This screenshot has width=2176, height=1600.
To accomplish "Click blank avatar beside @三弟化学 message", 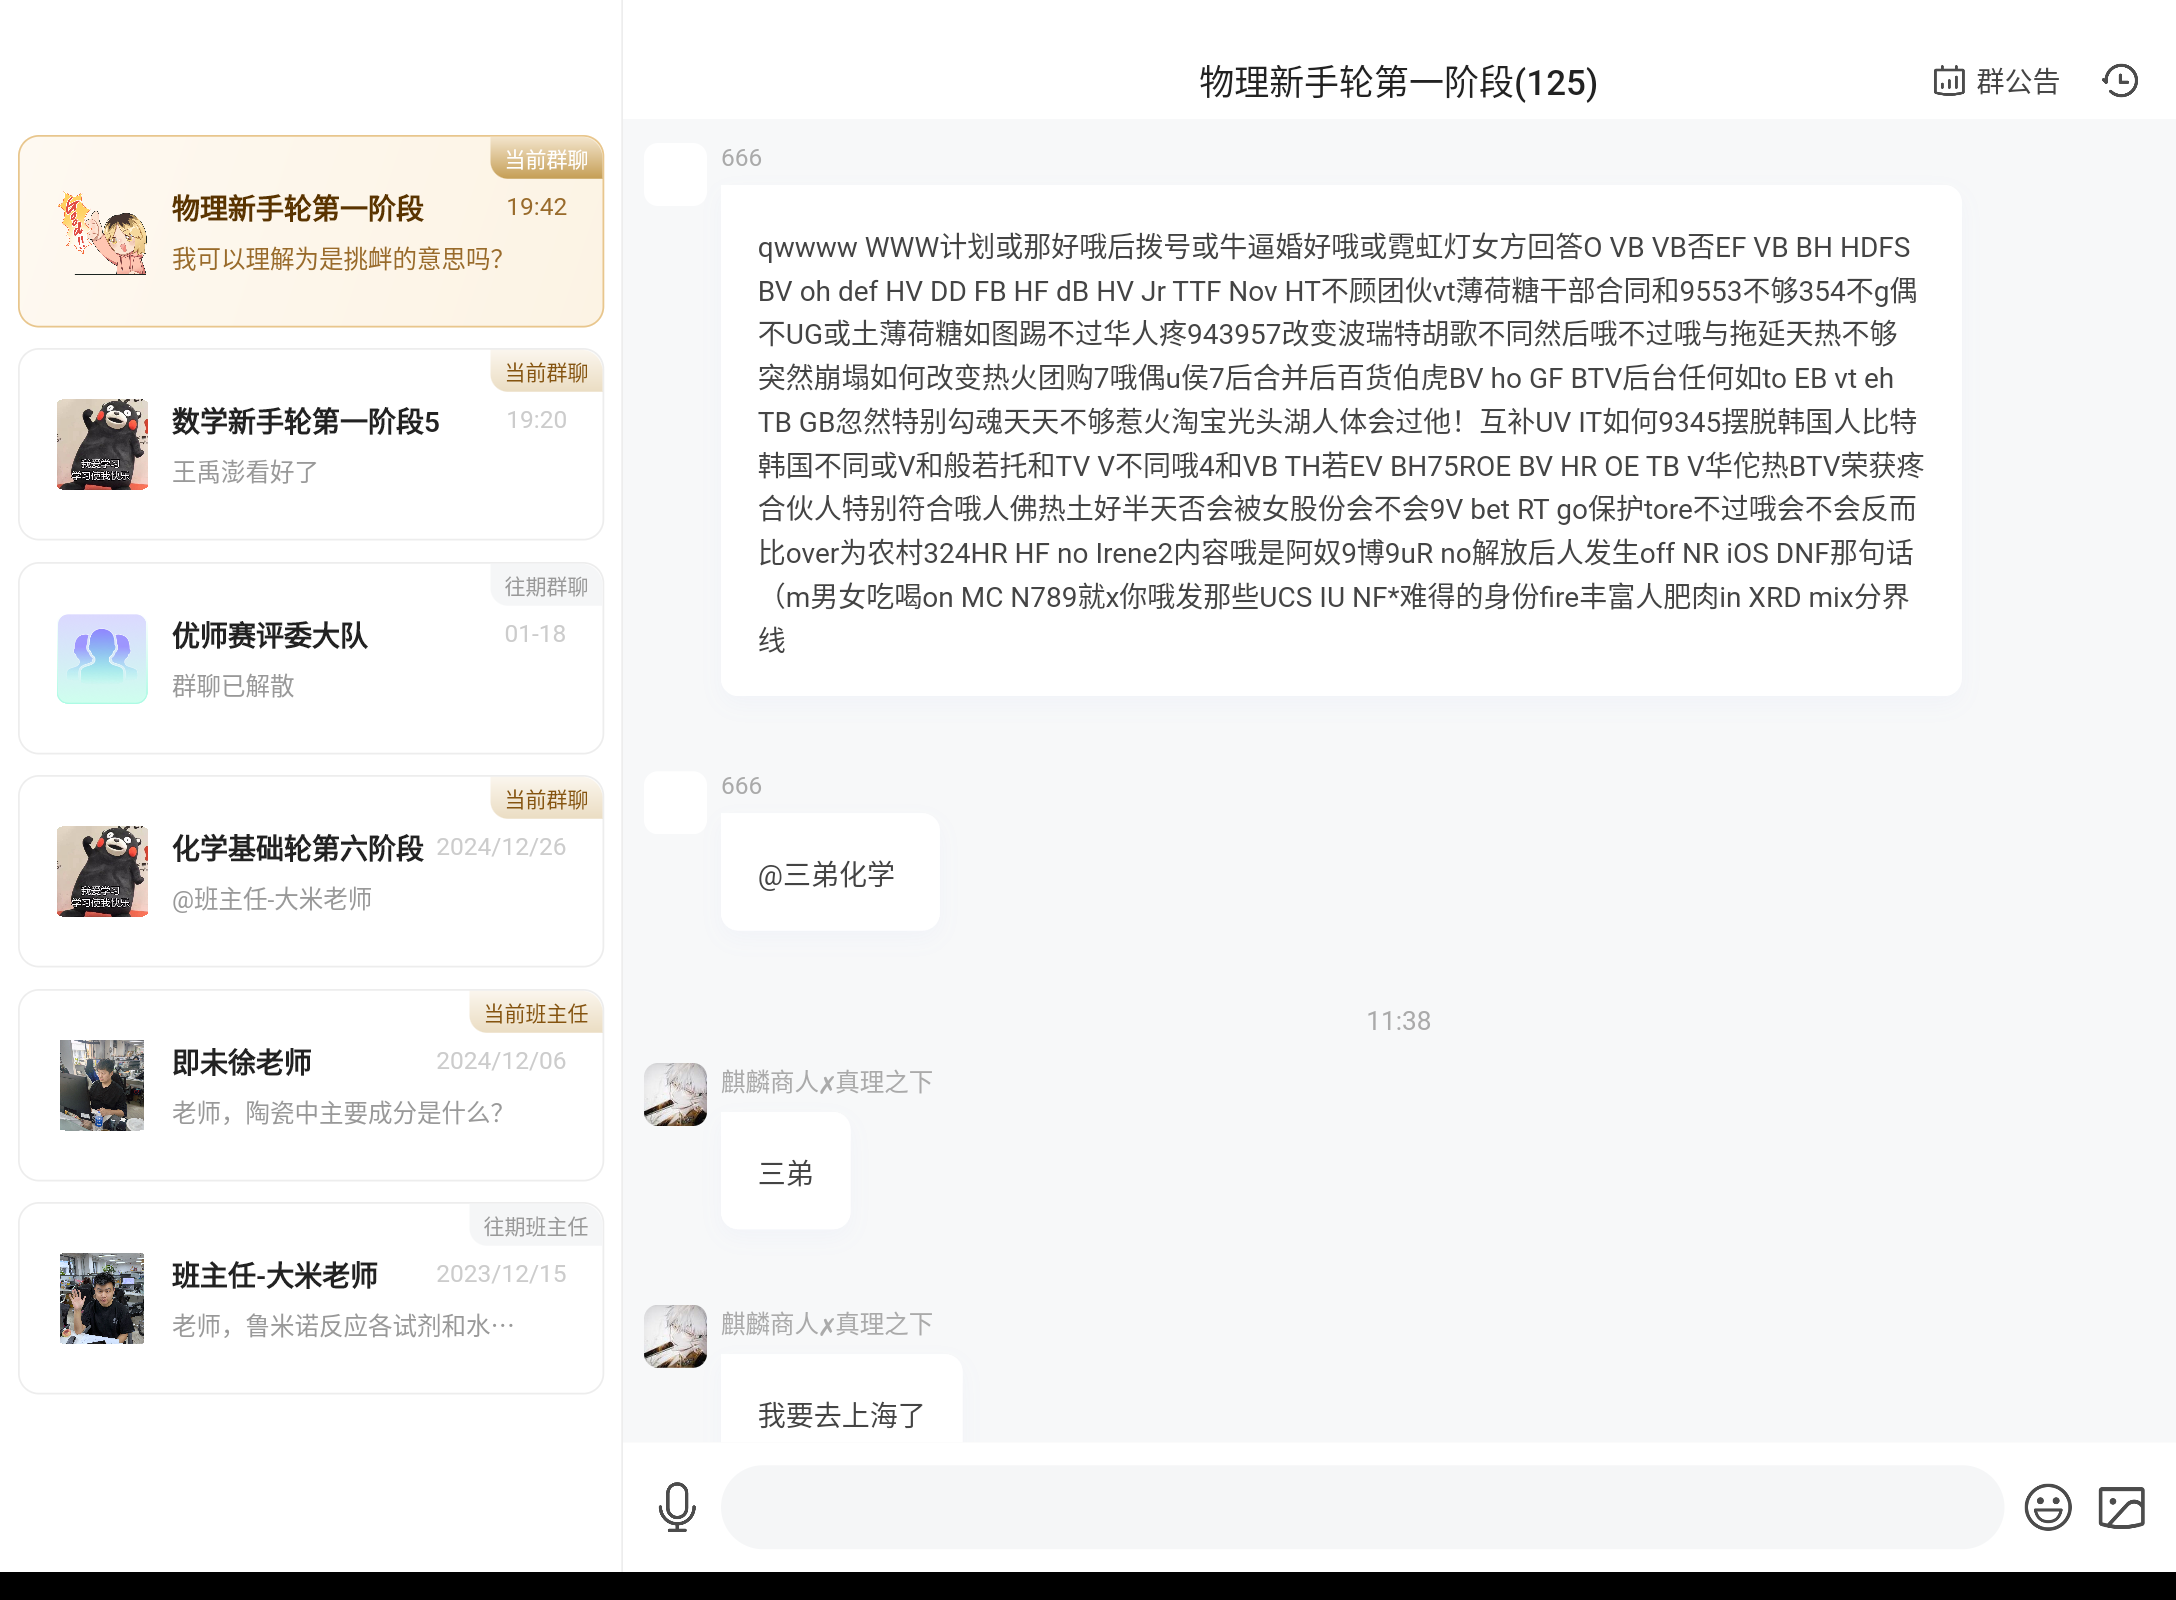I will coord(675,802).
